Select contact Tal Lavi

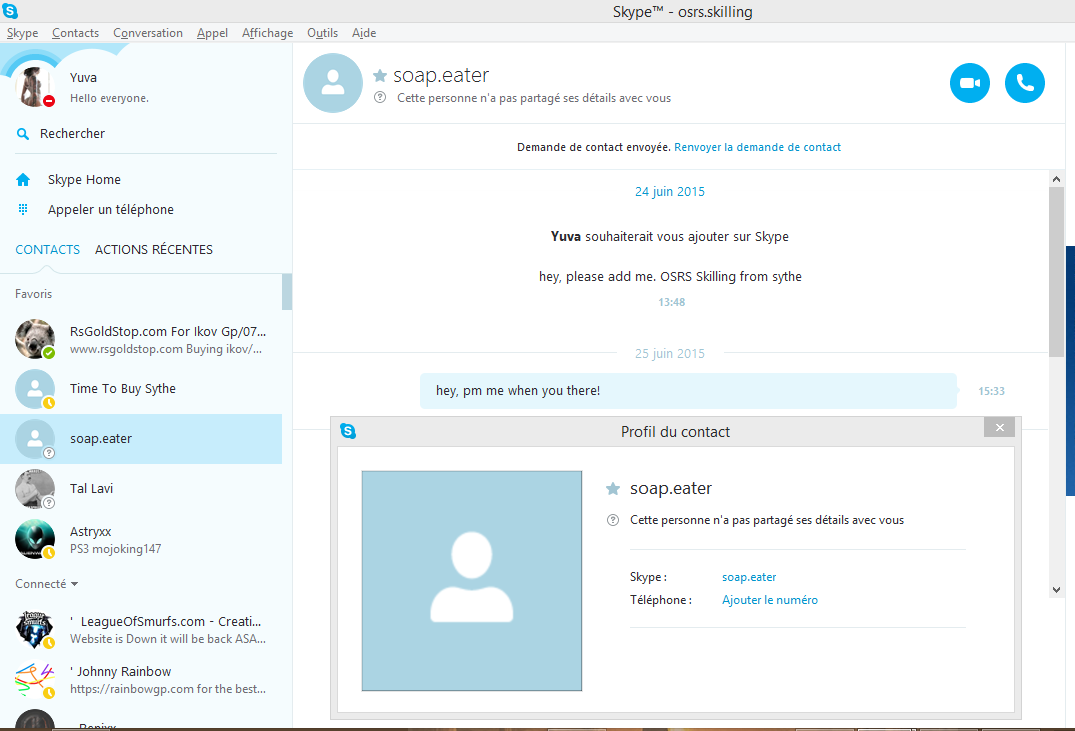click(141, 489)
